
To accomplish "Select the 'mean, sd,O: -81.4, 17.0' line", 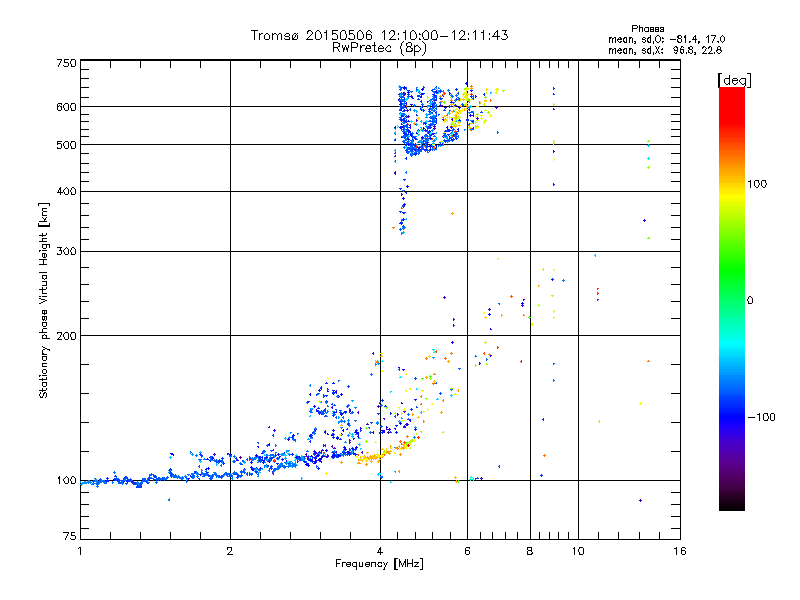I will pos(666,39).
